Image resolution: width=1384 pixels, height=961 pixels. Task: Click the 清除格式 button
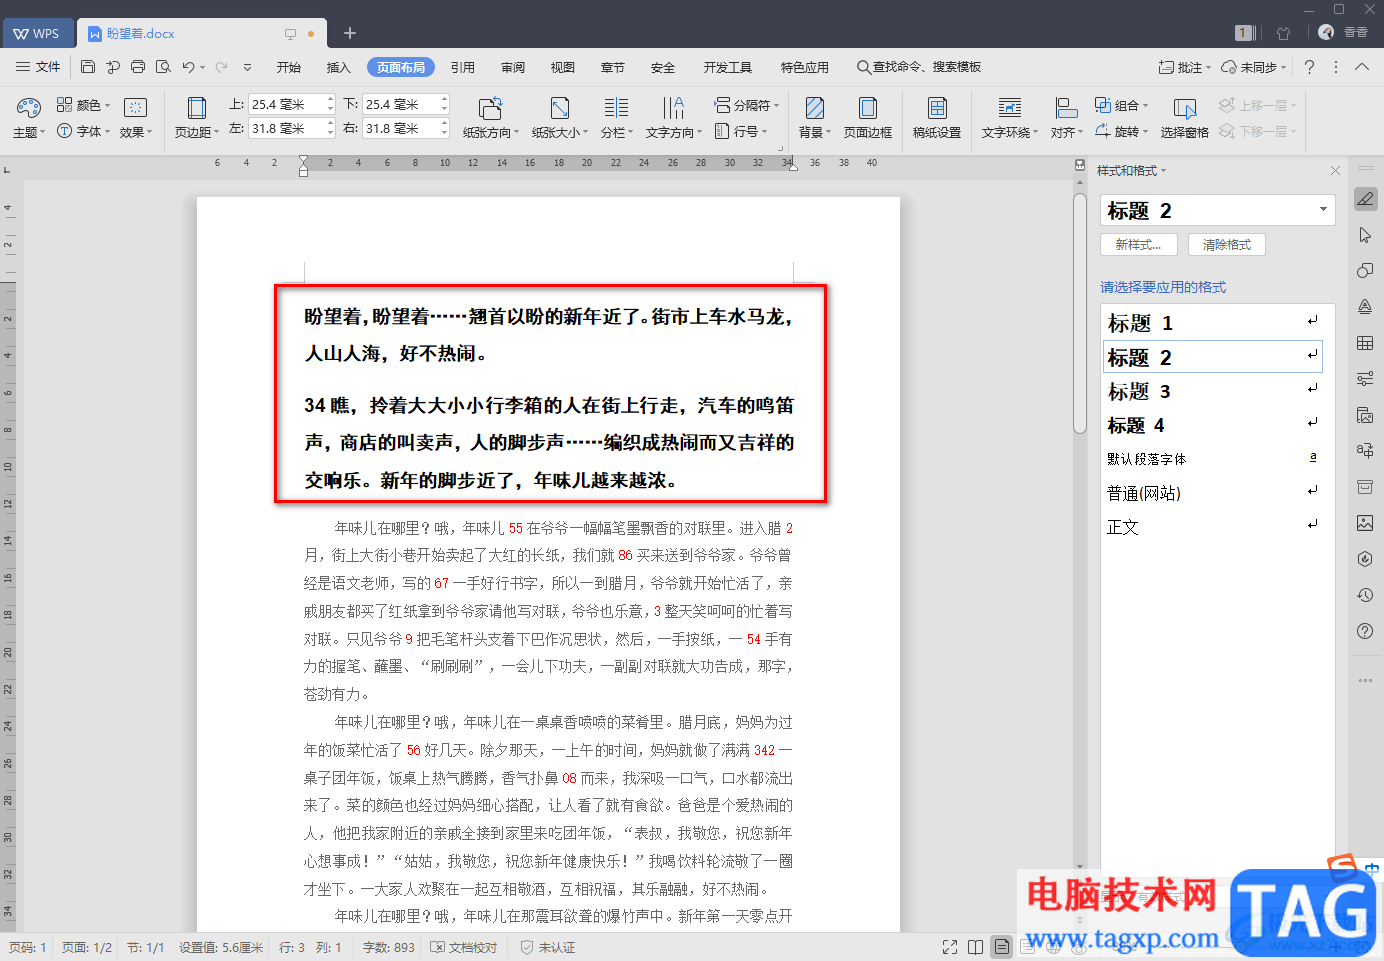[1227, 245]
